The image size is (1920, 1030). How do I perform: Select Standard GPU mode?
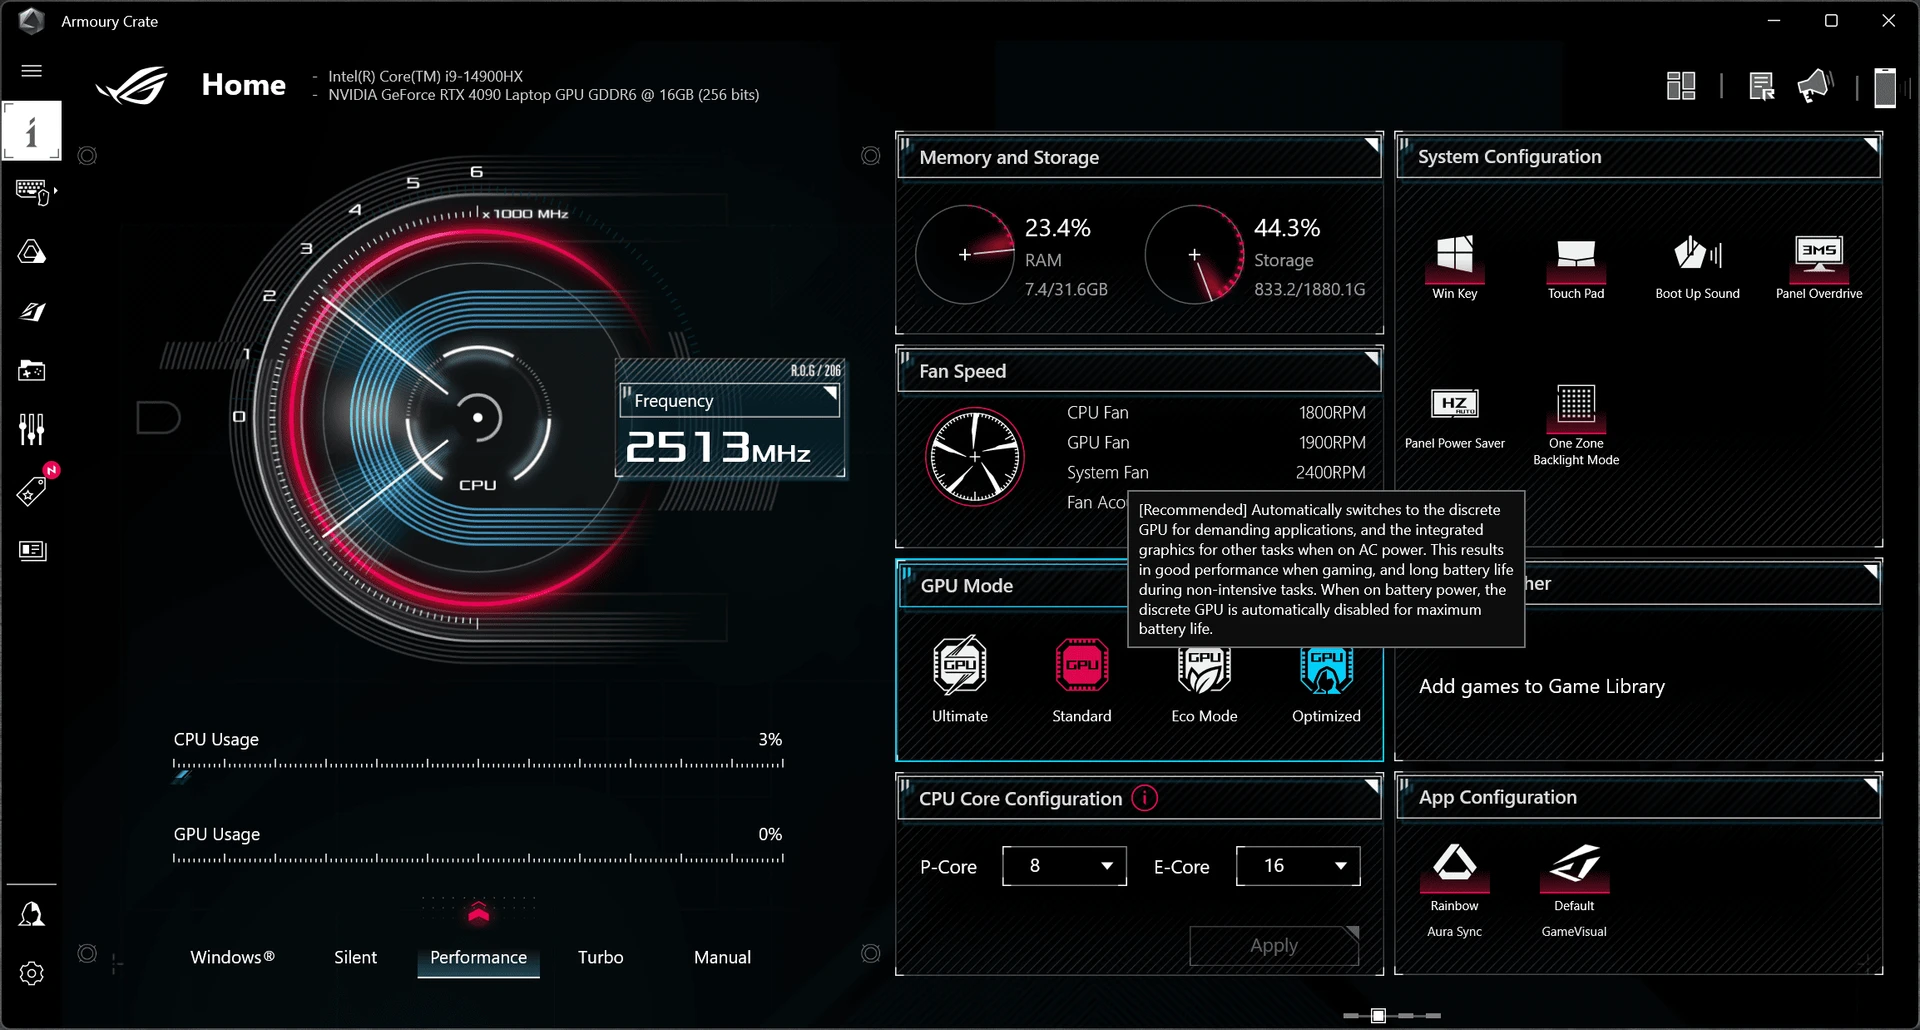pyautogui.click(x=1082, y=680)
